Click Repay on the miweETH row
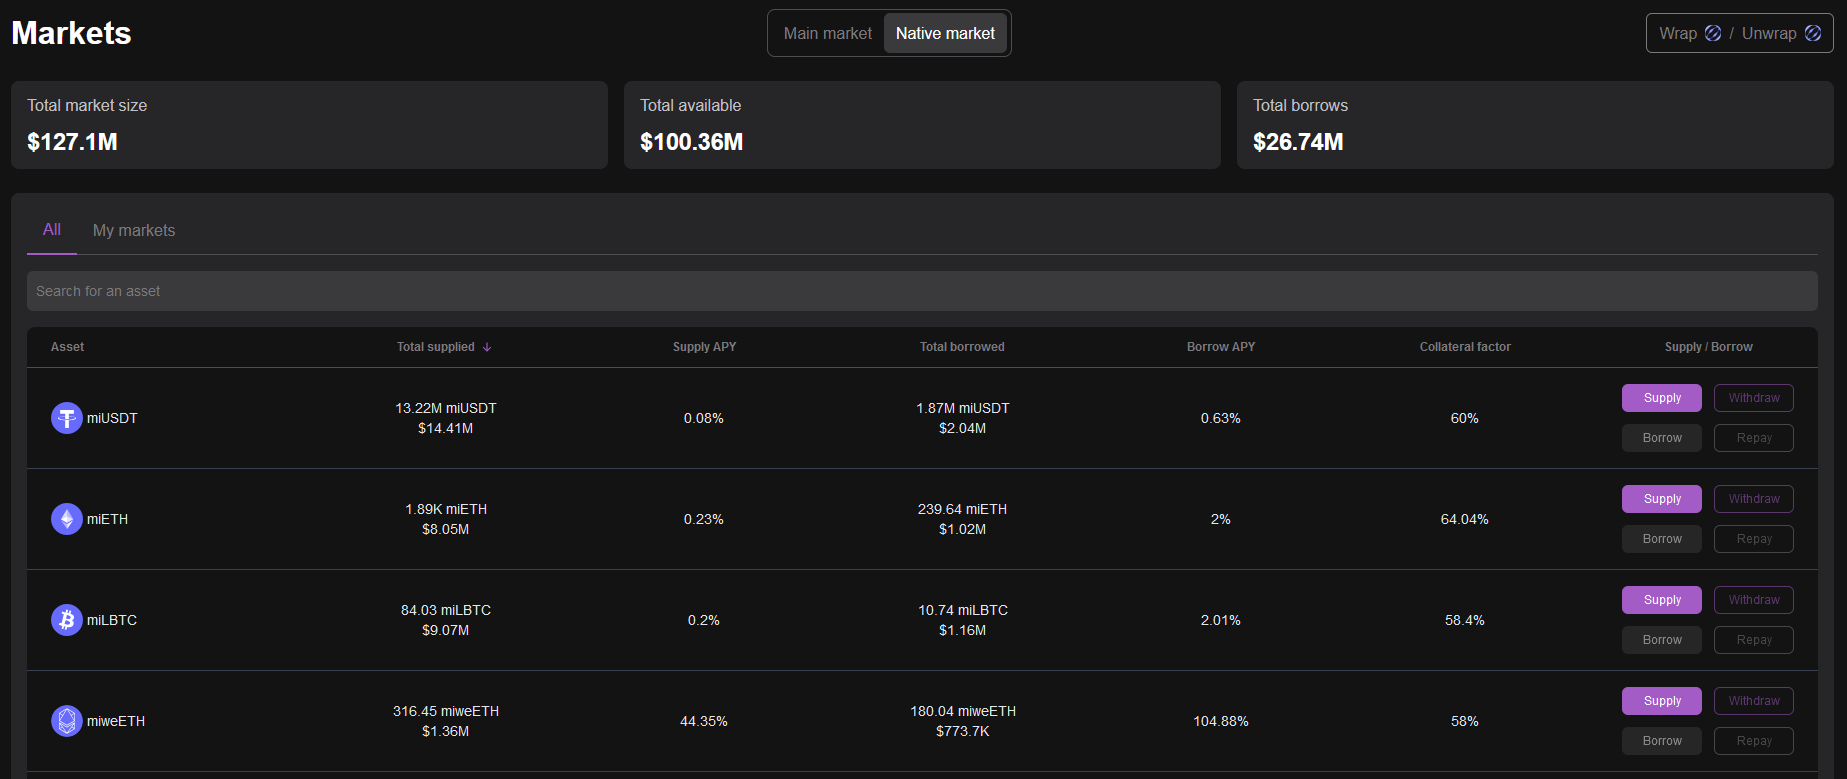Image resolution: width=1847 pixels, height=779 pixels. (x=1753, y=741)
